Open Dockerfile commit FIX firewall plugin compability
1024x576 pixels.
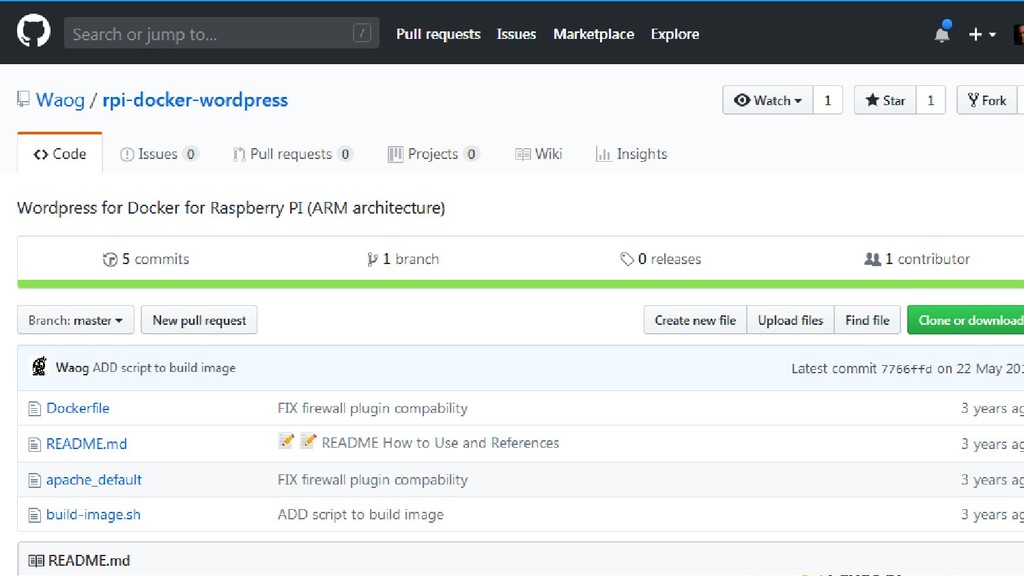point(372,408)
